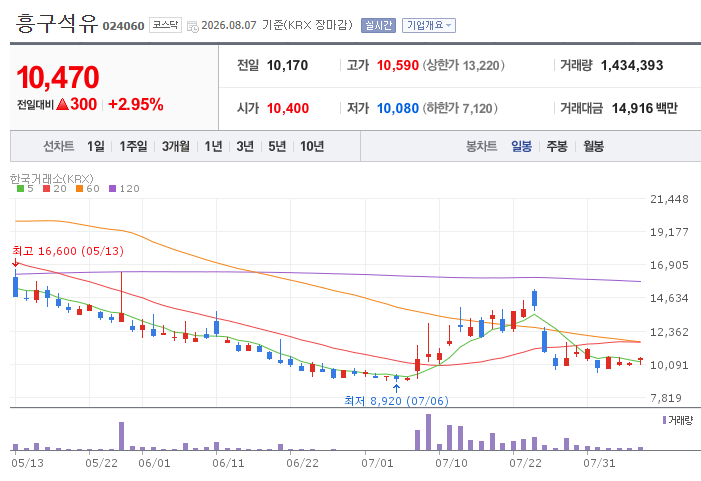
Task: Switch to the 주봉 weekly candle chart
Action: pyautogui.click(x=557, y=146)
